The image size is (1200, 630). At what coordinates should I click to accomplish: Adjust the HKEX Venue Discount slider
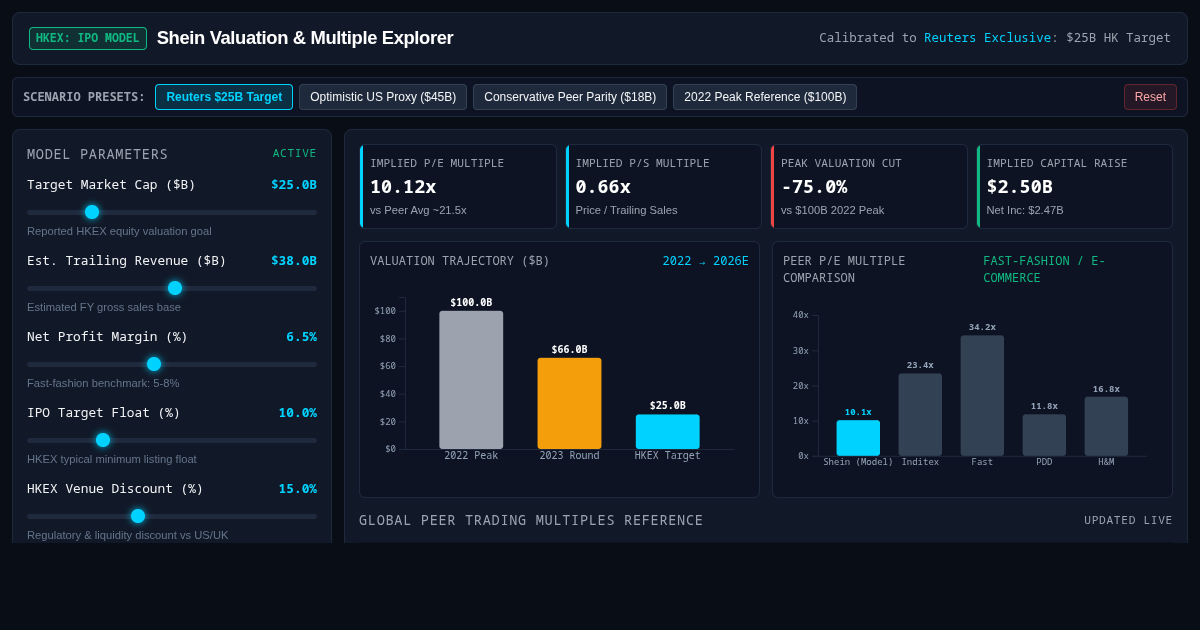coord(172,516)
